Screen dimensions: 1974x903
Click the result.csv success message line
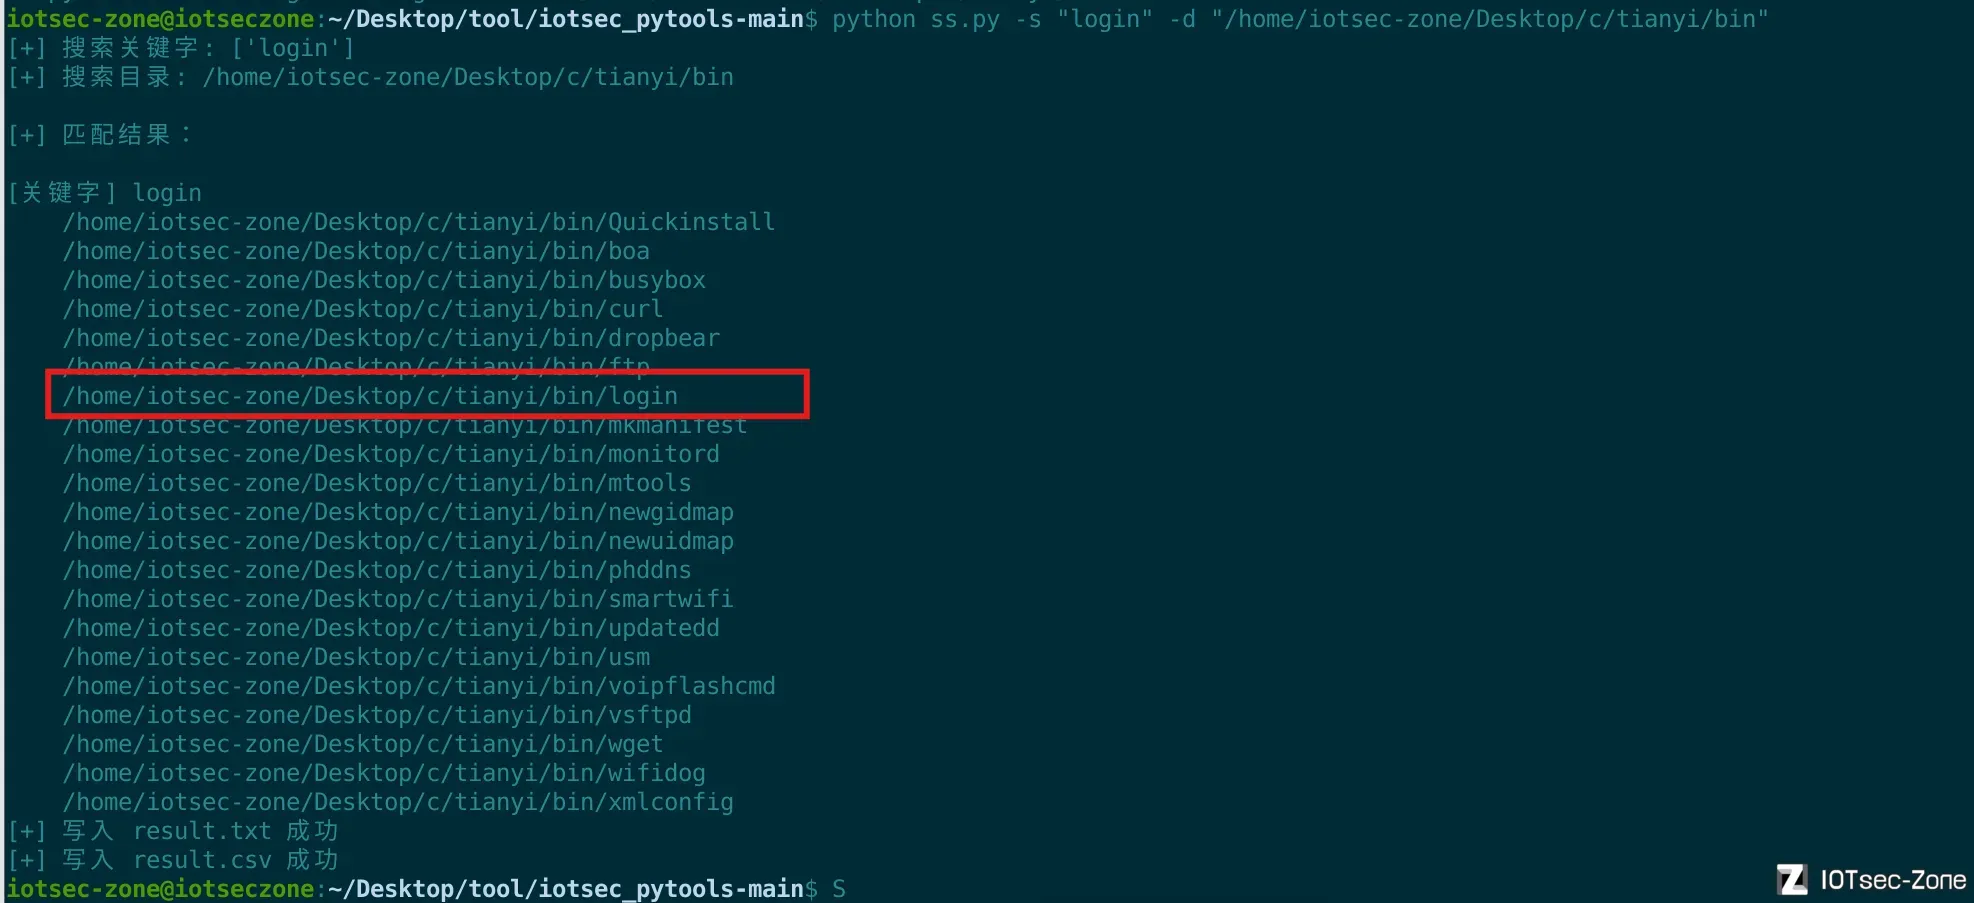(173, 860)
